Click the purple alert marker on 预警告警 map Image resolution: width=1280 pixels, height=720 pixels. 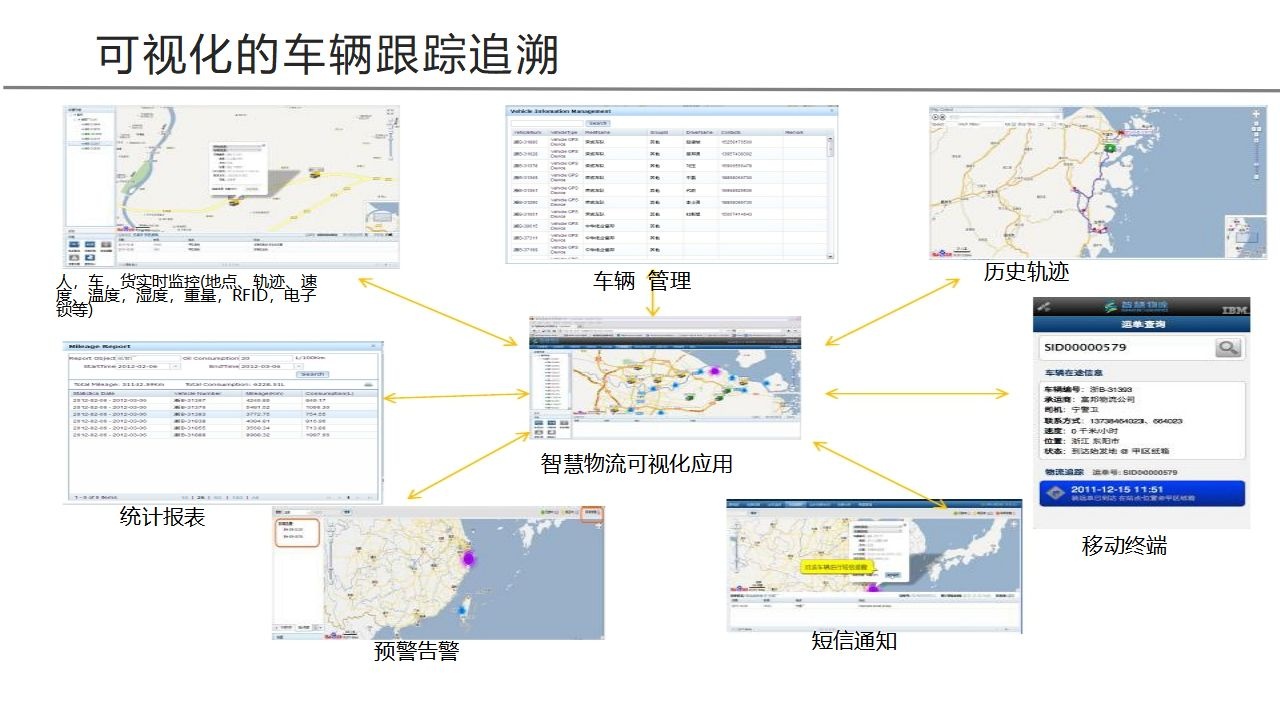[x=467, y=558]
